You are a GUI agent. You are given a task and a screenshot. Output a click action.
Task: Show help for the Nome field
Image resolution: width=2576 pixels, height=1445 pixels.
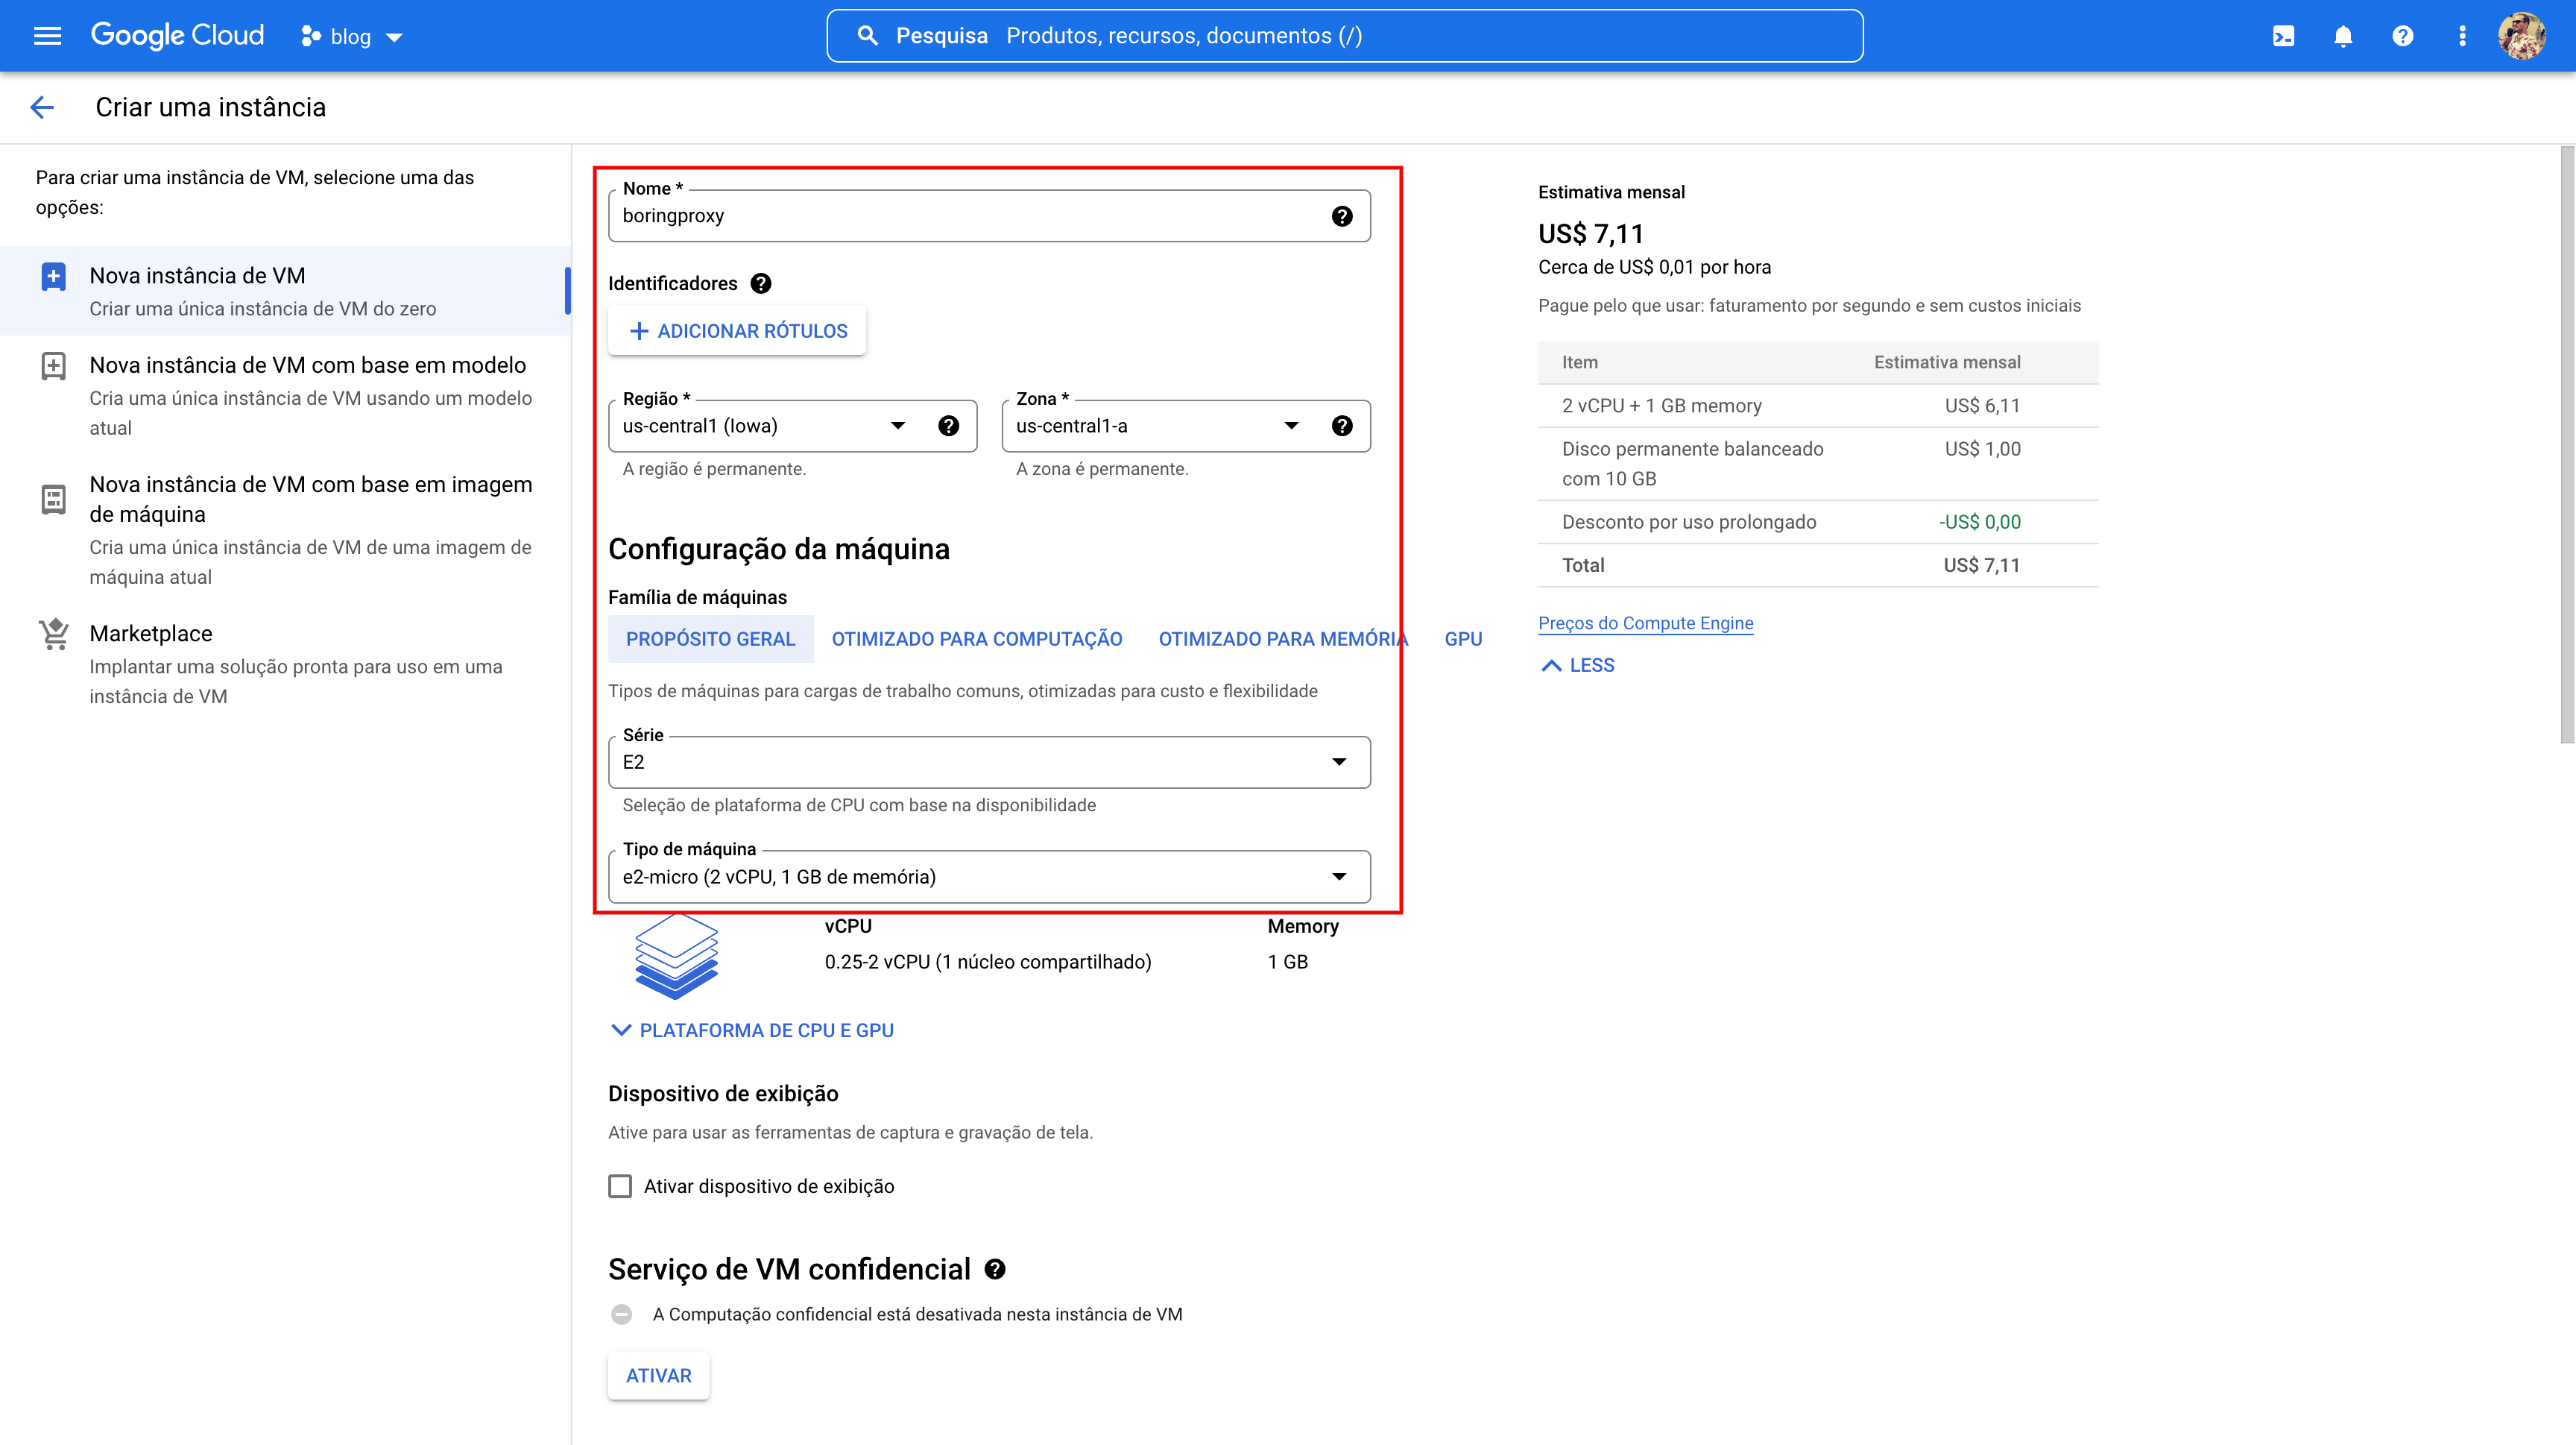click(1342, 216)
